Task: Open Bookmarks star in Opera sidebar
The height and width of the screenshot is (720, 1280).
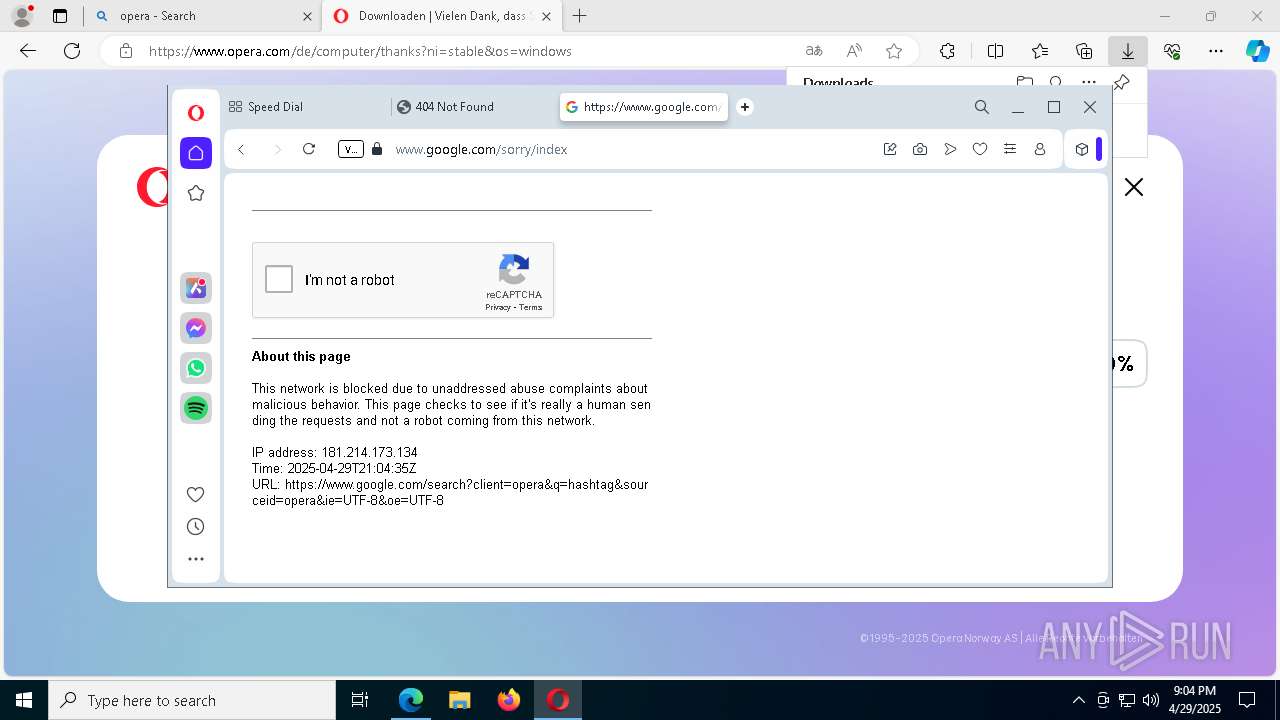Action: 196,193
